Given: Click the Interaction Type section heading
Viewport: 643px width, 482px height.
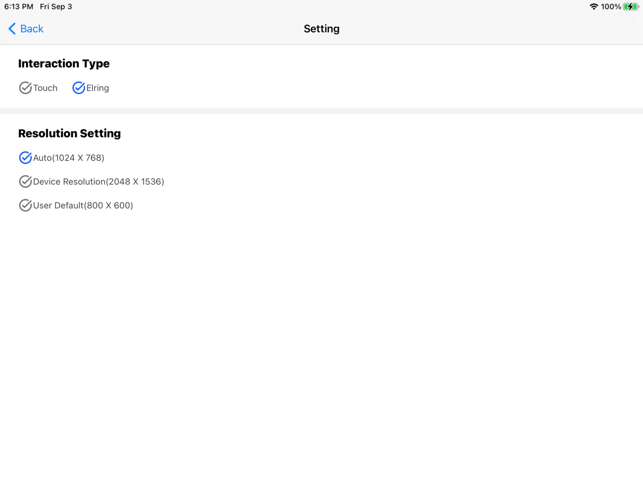Looking at the screenshot, I should click(x=64, y=64).
